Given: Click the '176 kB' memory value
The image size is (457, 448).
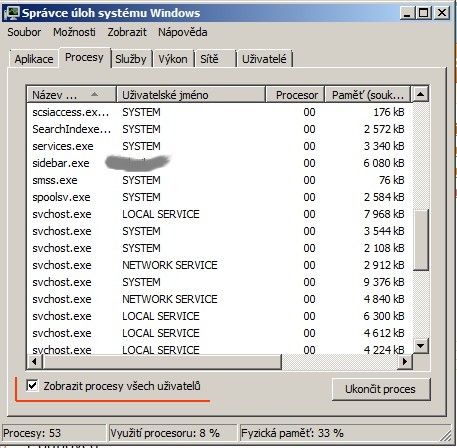Looking at the screenshot, I should pyautogui.click(x=389, y=112).
